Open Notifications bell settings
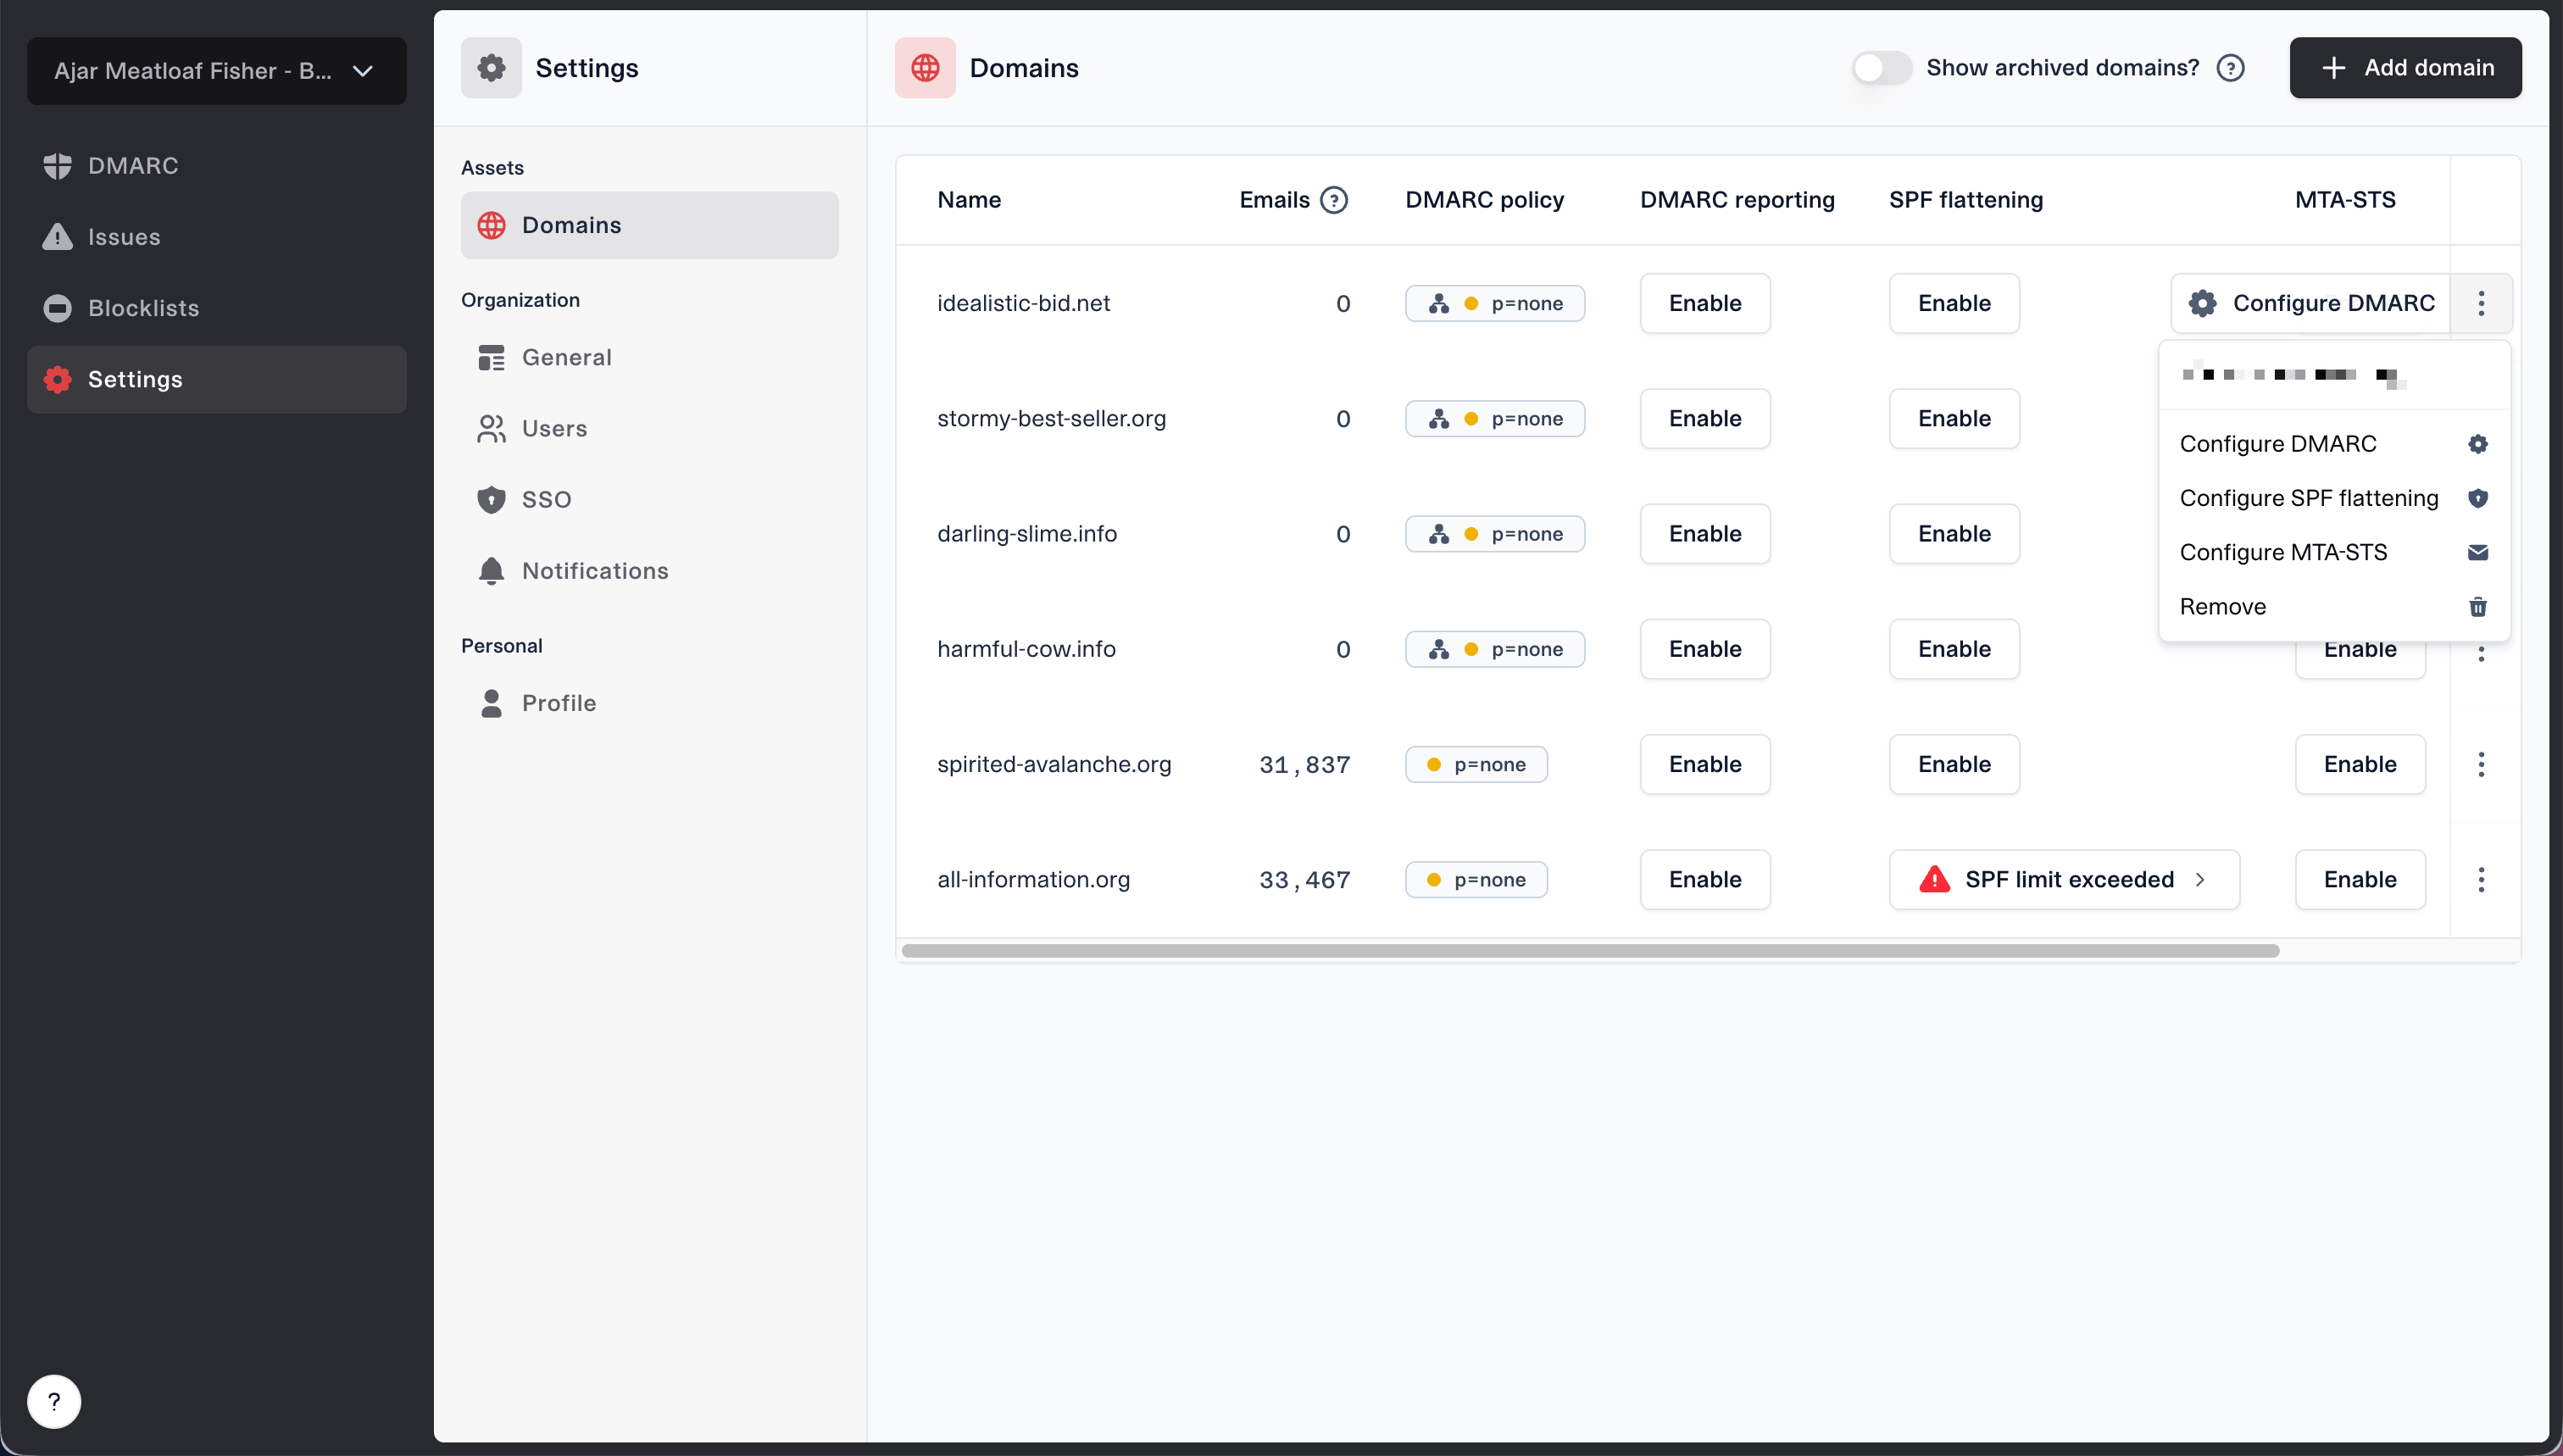This screenshot has height=1456, width=2563. click(594, 571)
